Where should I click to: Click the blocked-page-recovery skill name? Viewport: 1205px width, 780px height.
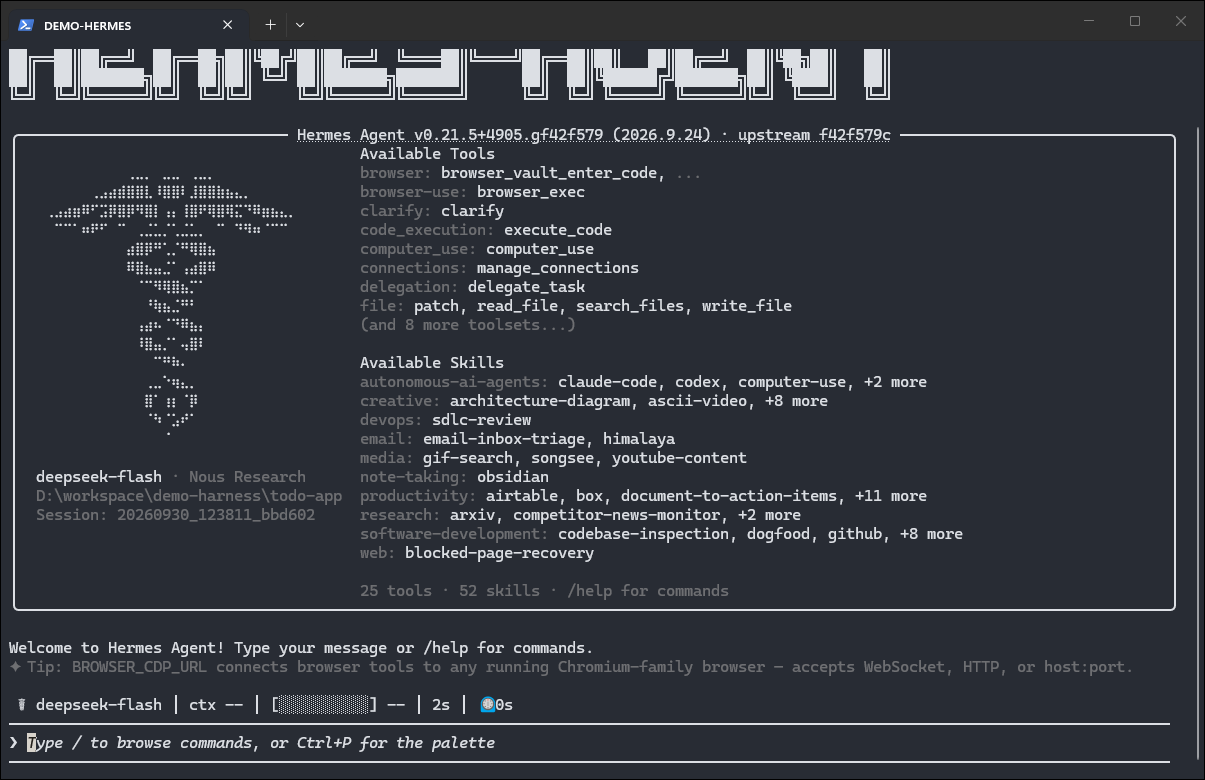coord(499,553)
